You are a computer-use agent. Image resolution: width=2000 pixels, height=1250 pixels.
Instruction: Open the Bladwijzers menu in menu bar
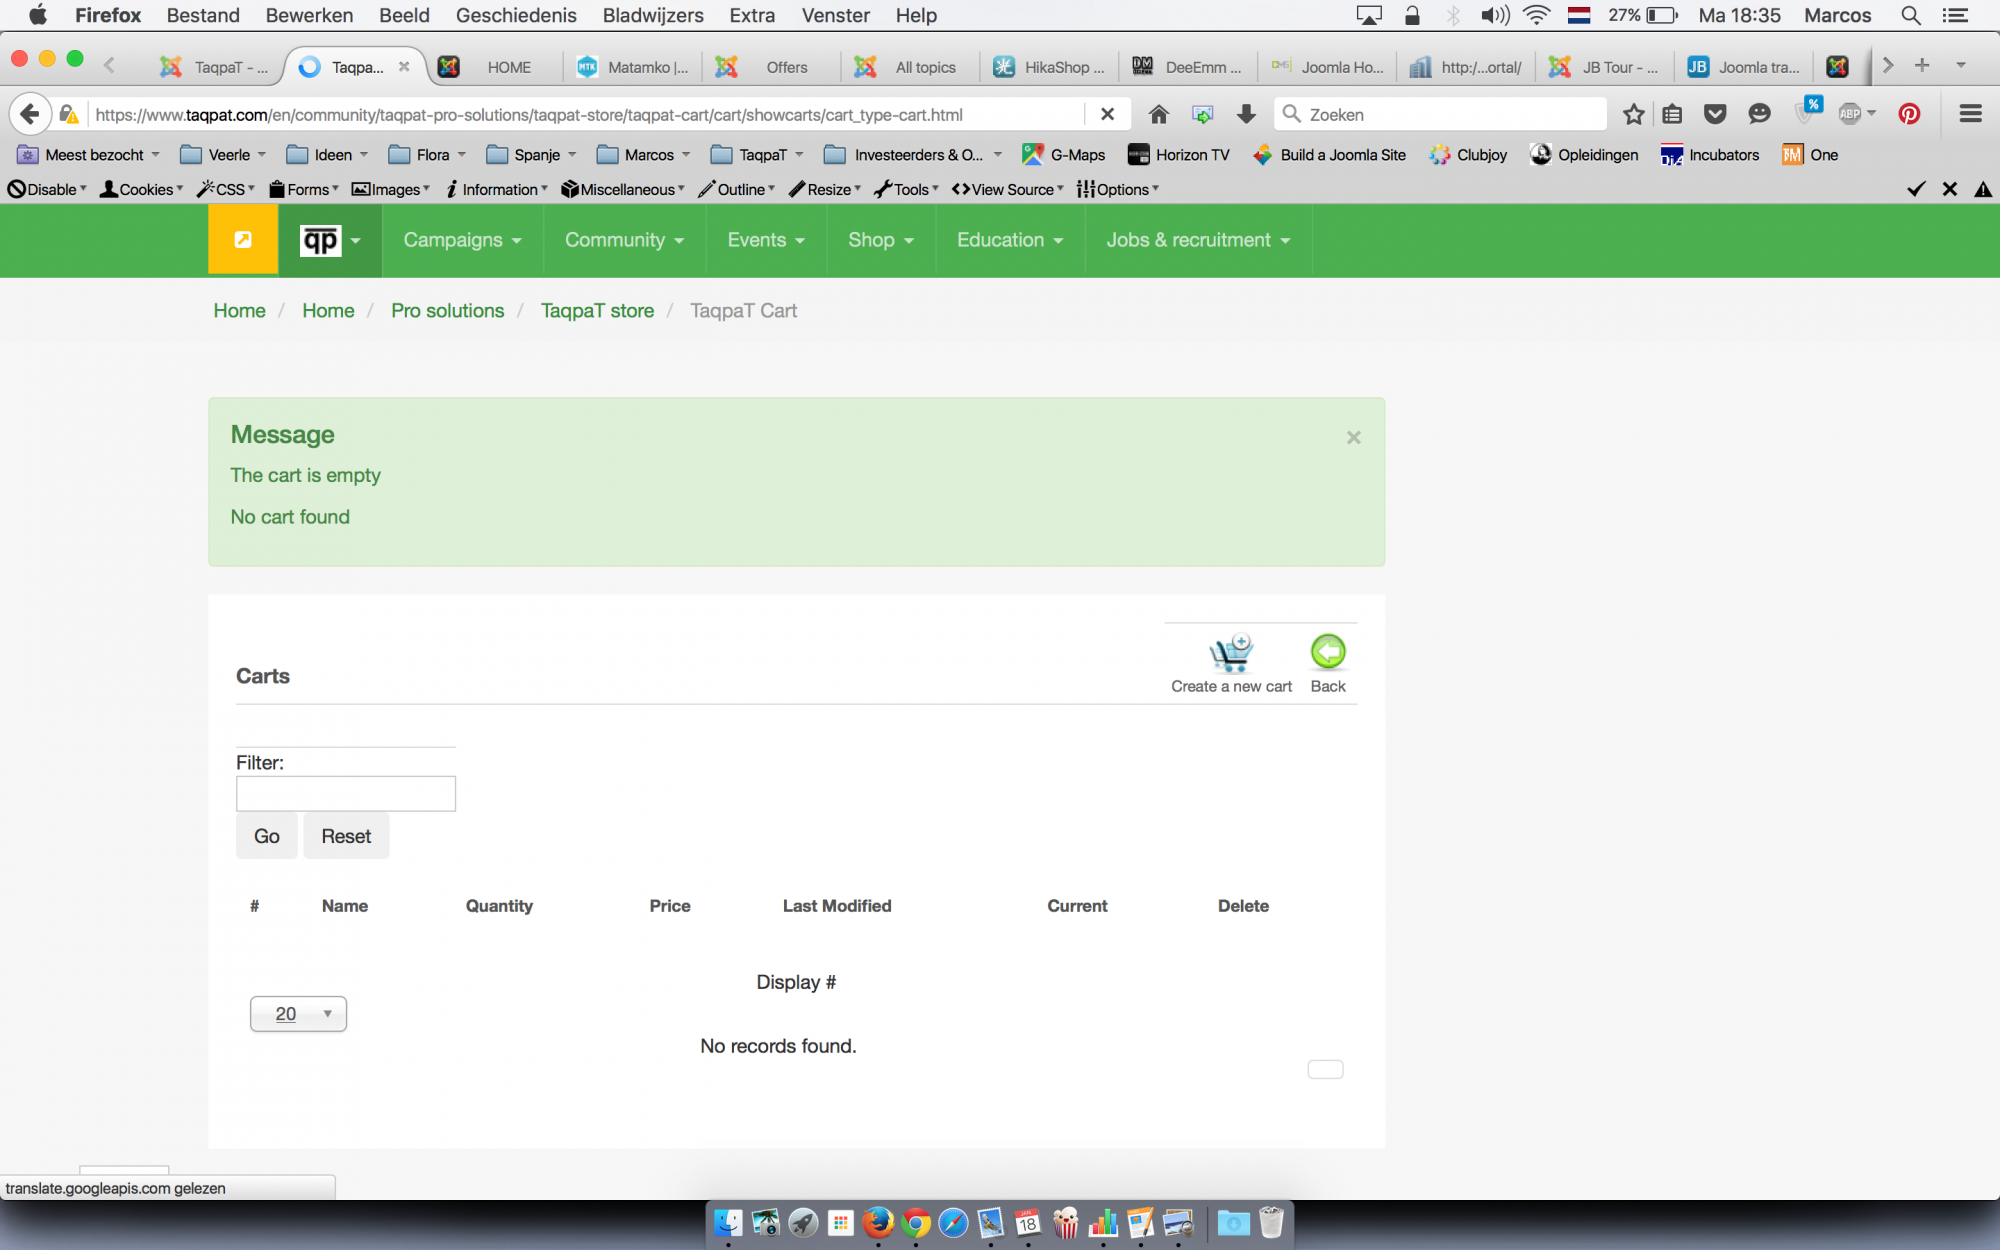[652, 15]
